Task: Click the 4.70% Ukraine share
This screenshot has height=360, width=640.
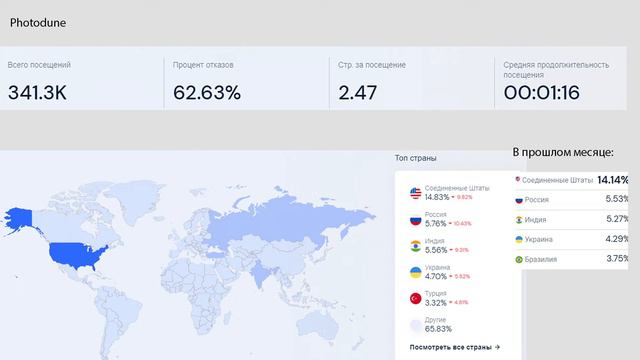Action: tap(436, 276)
